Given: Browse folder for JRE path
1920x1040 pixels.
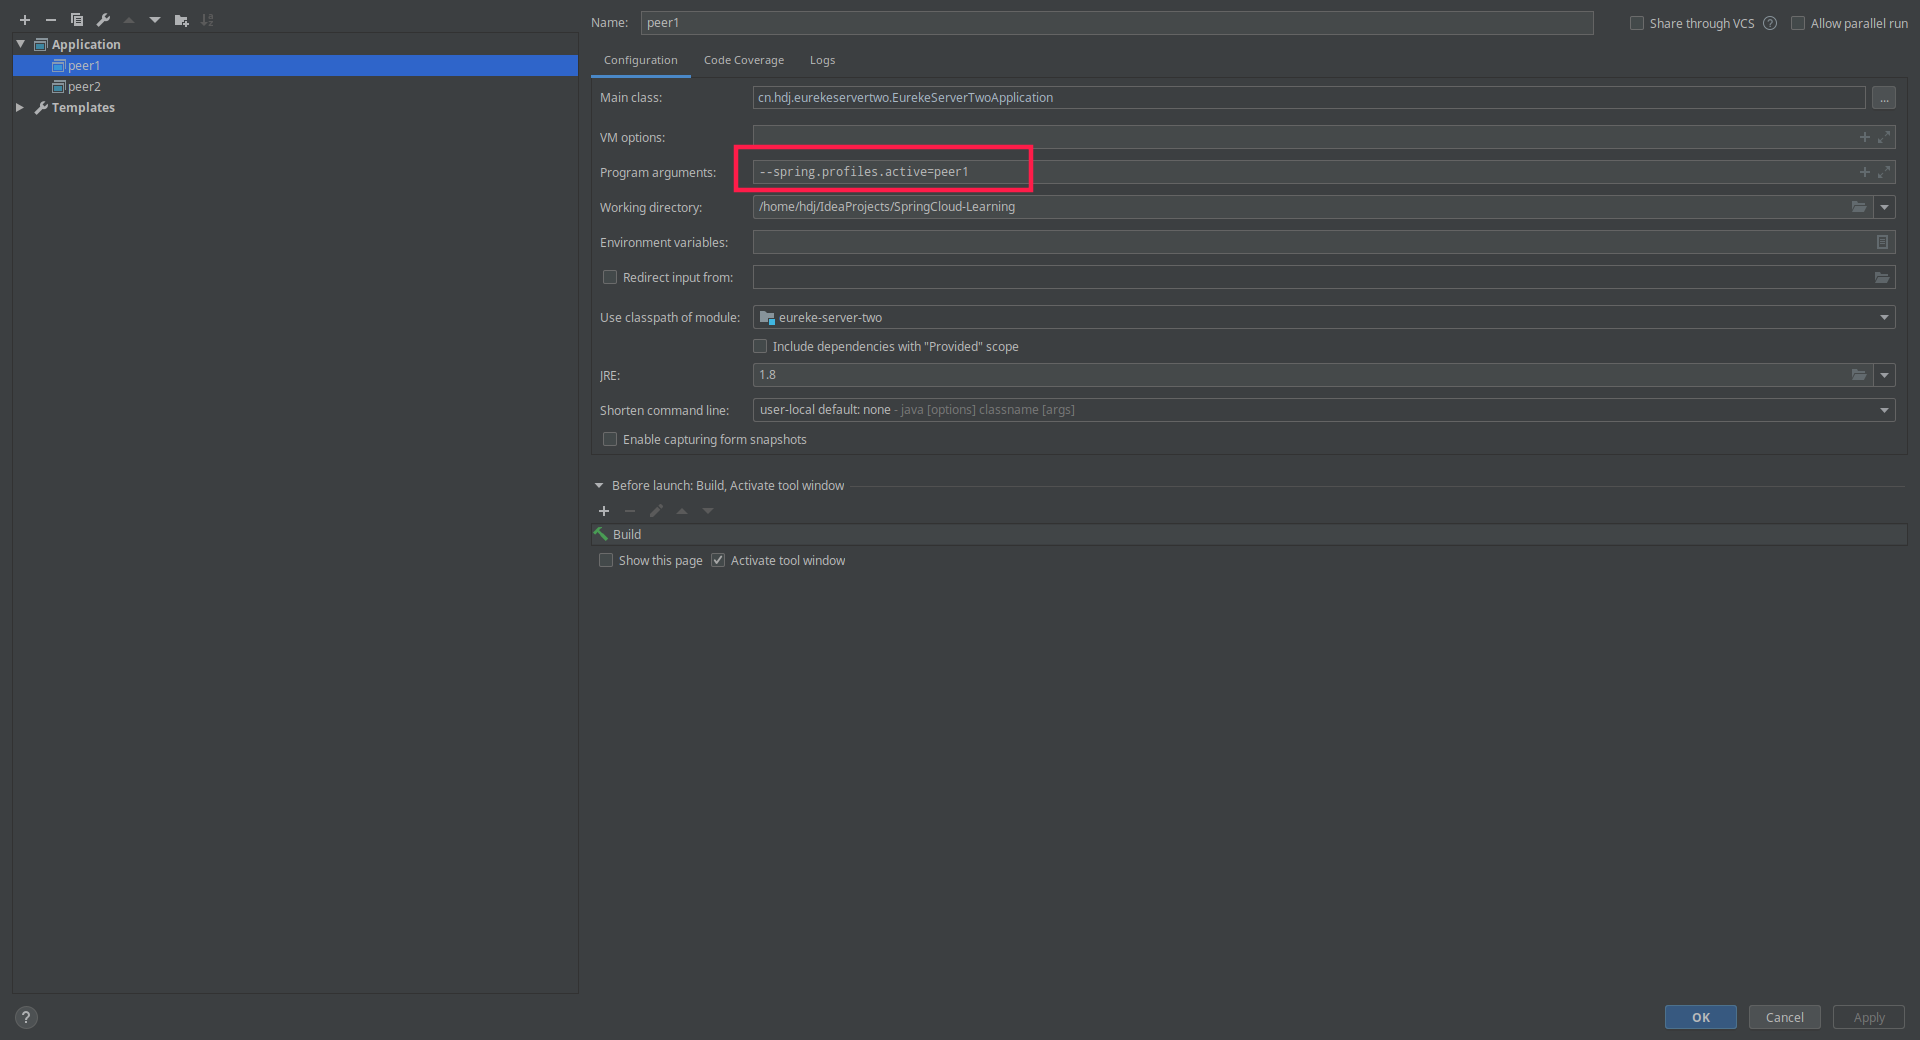Looking at the screenshot, I should [1859, 375].
